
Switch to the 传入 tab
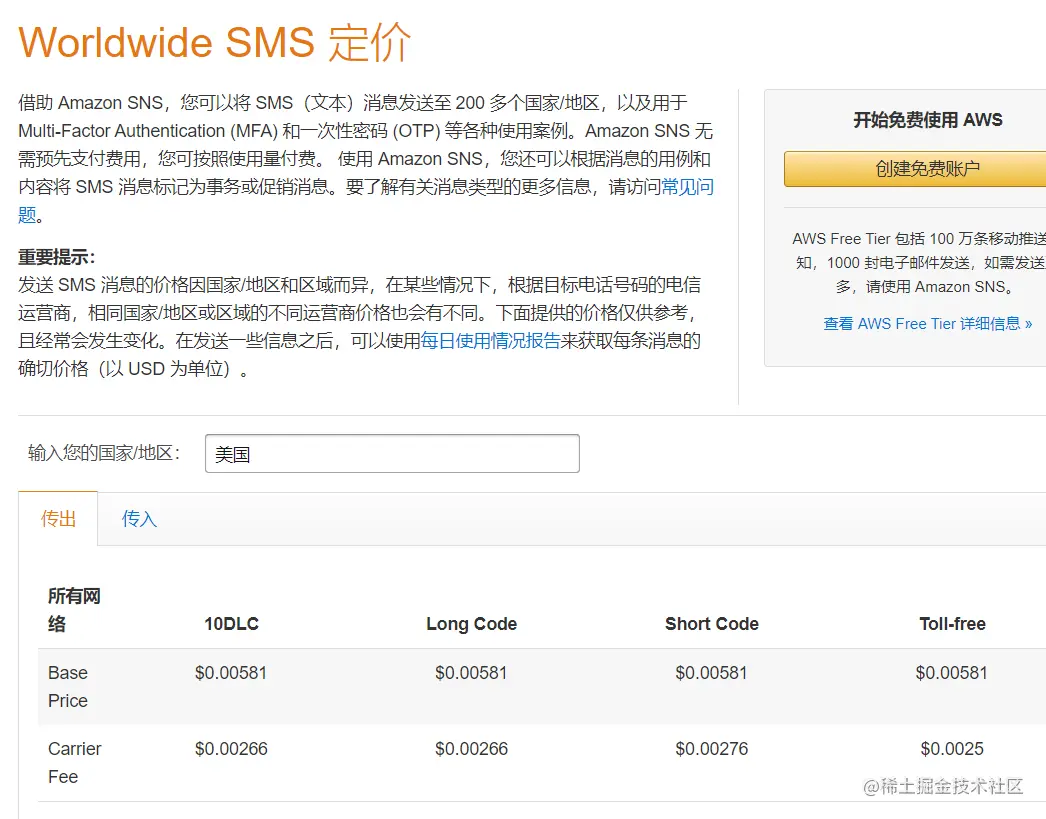137,519
